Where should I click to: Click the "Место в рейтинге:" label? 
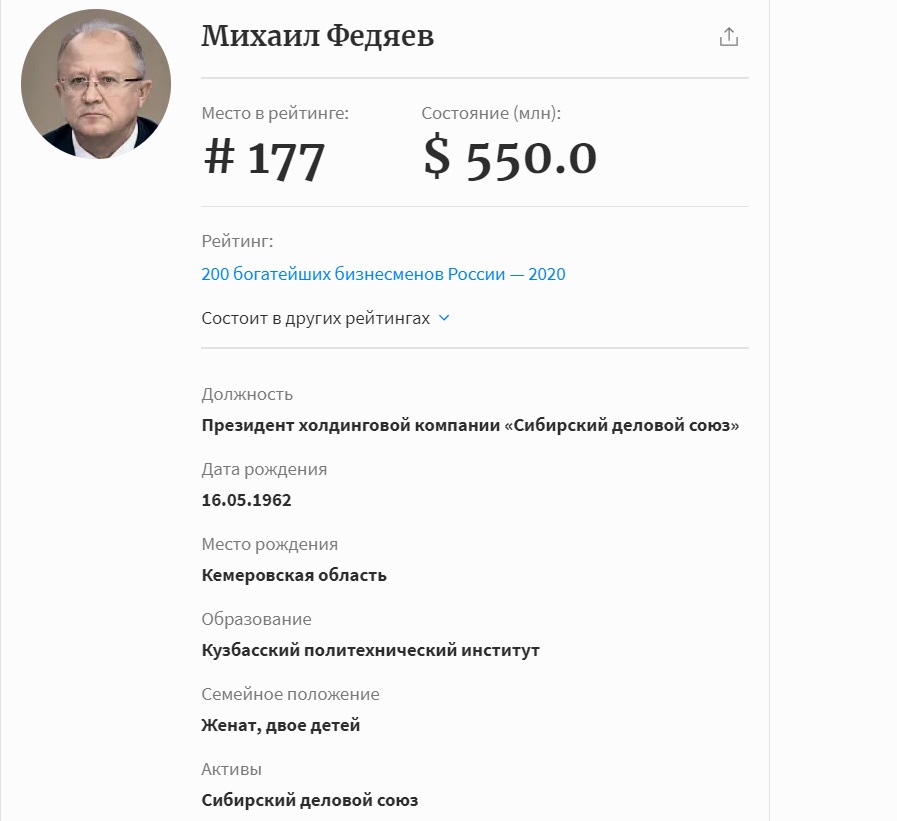[x=275, y=114]
